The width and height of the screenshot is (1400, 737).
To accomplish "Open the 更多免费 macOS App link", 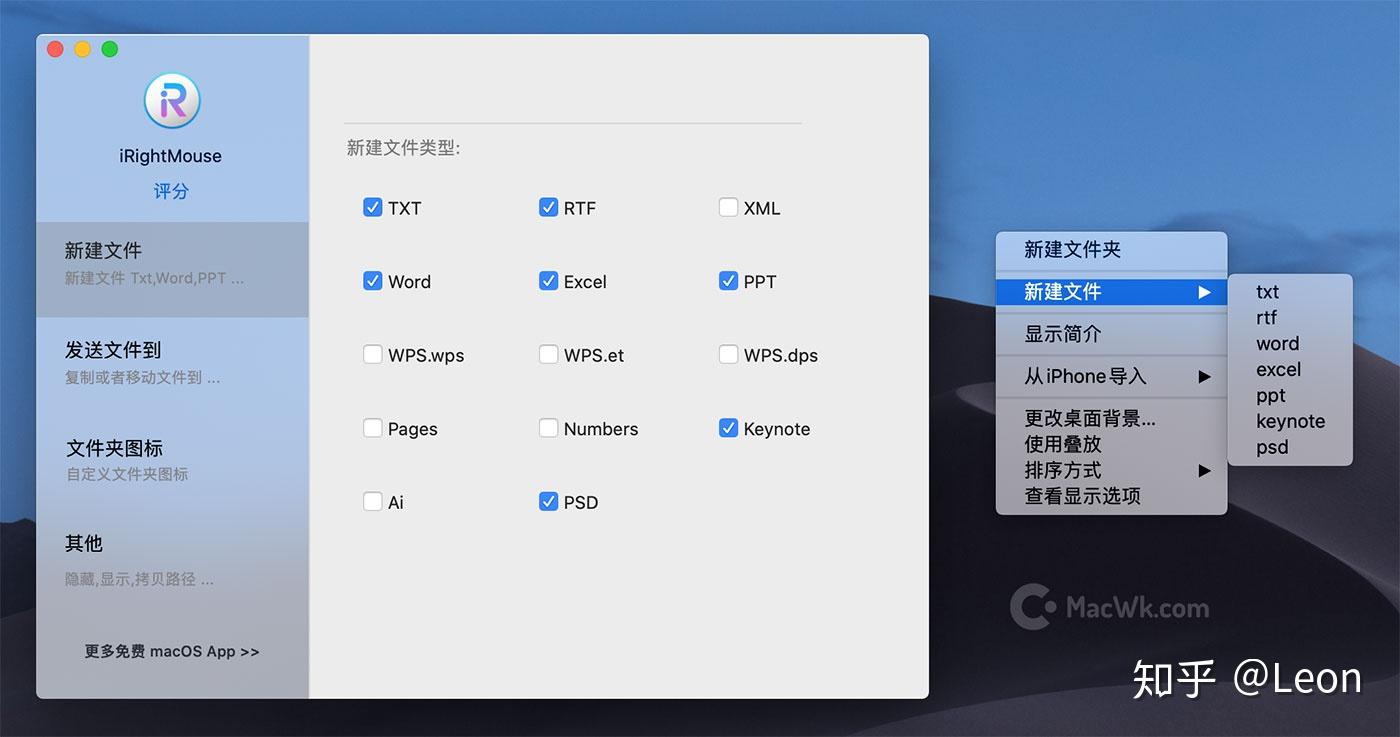I will click(x=171, y=650).
